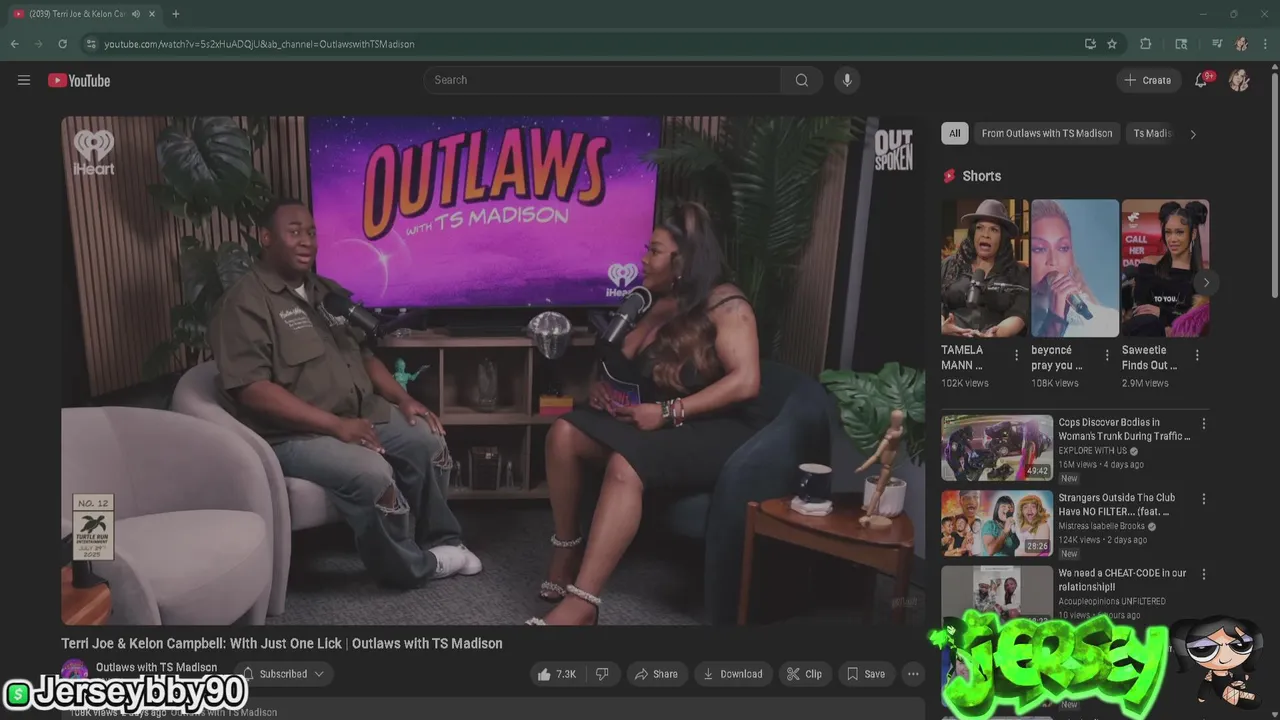Viewport: 1280px width, 720px height.
Task: Open TAMELA MANN short thumbnail
Action: click(984, 268)
